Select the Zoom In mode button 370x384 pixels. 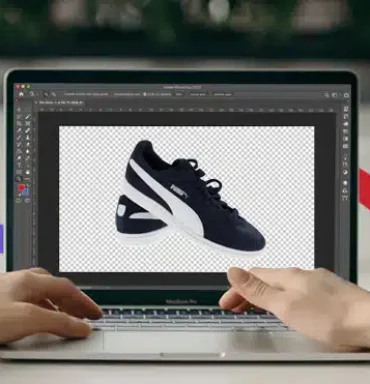point(46,94)
